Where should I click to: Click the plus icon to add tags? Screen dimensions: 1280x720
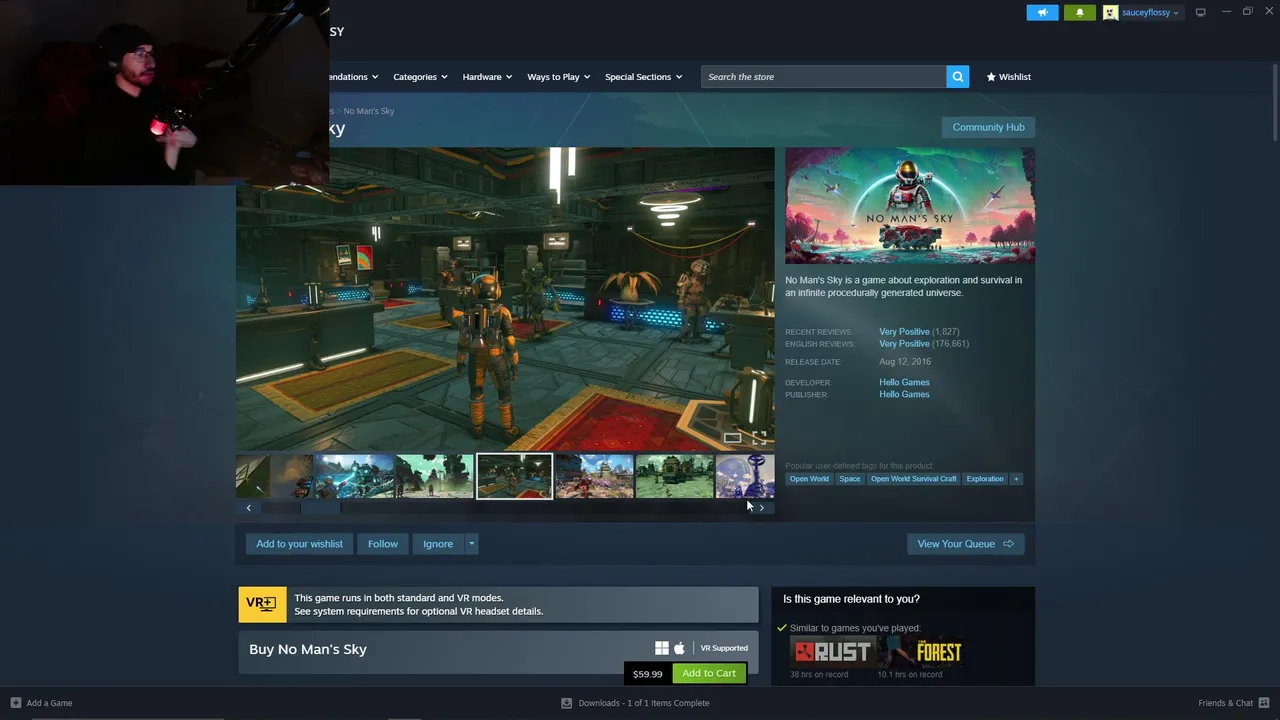click(1016, 479)
